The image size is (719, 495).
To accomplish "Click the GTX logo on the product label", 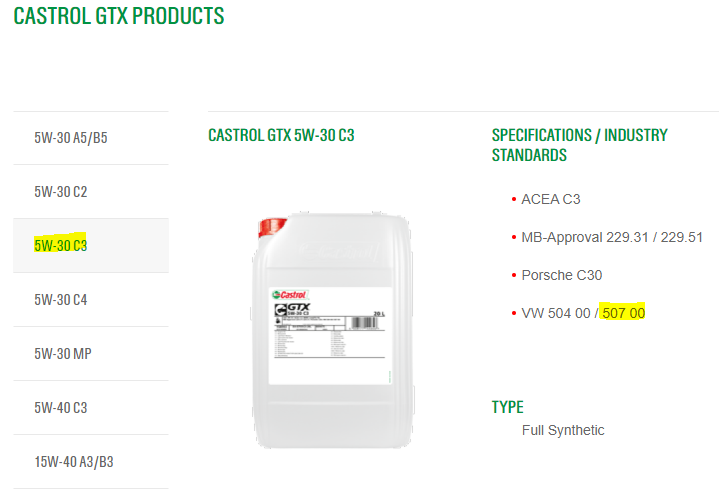I will coord(293,309).
